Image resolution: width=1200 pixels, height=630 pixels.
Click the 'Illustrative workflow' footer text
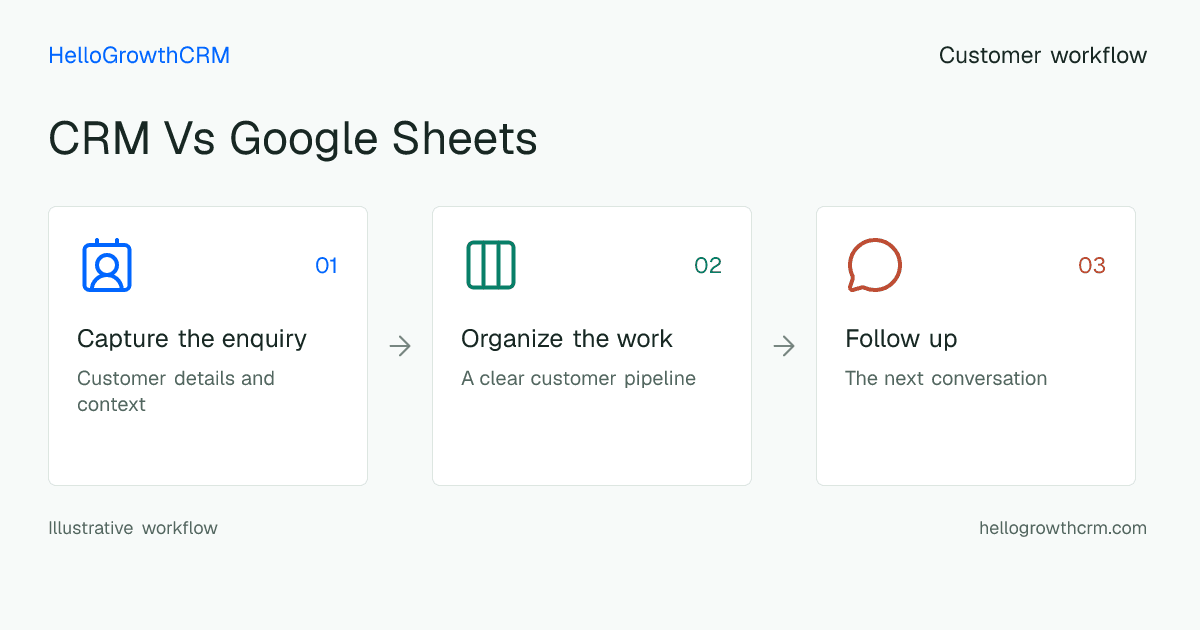[133, 528]
